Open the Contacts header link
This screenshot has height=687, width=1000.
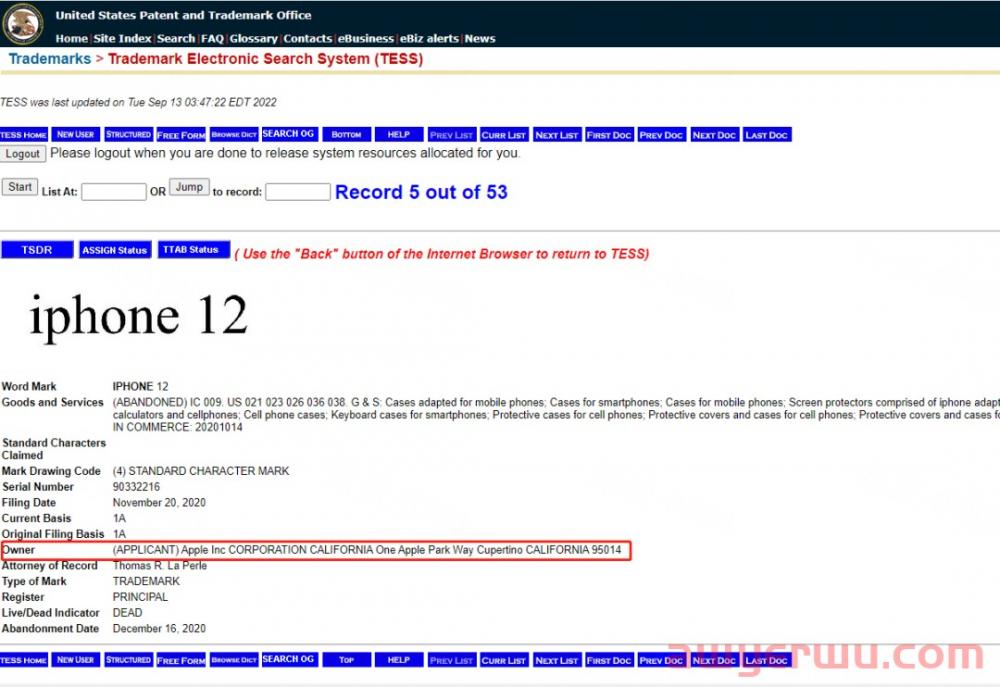coord(307,38)
